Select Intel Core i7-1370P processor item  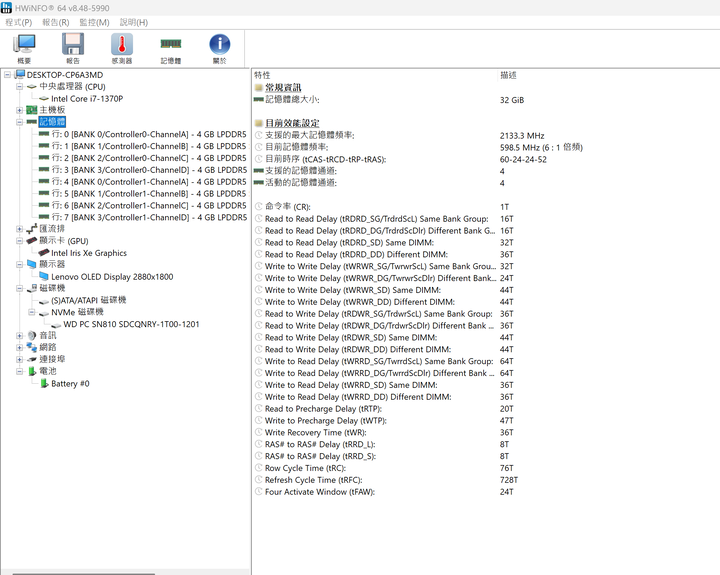pos(87,99)
